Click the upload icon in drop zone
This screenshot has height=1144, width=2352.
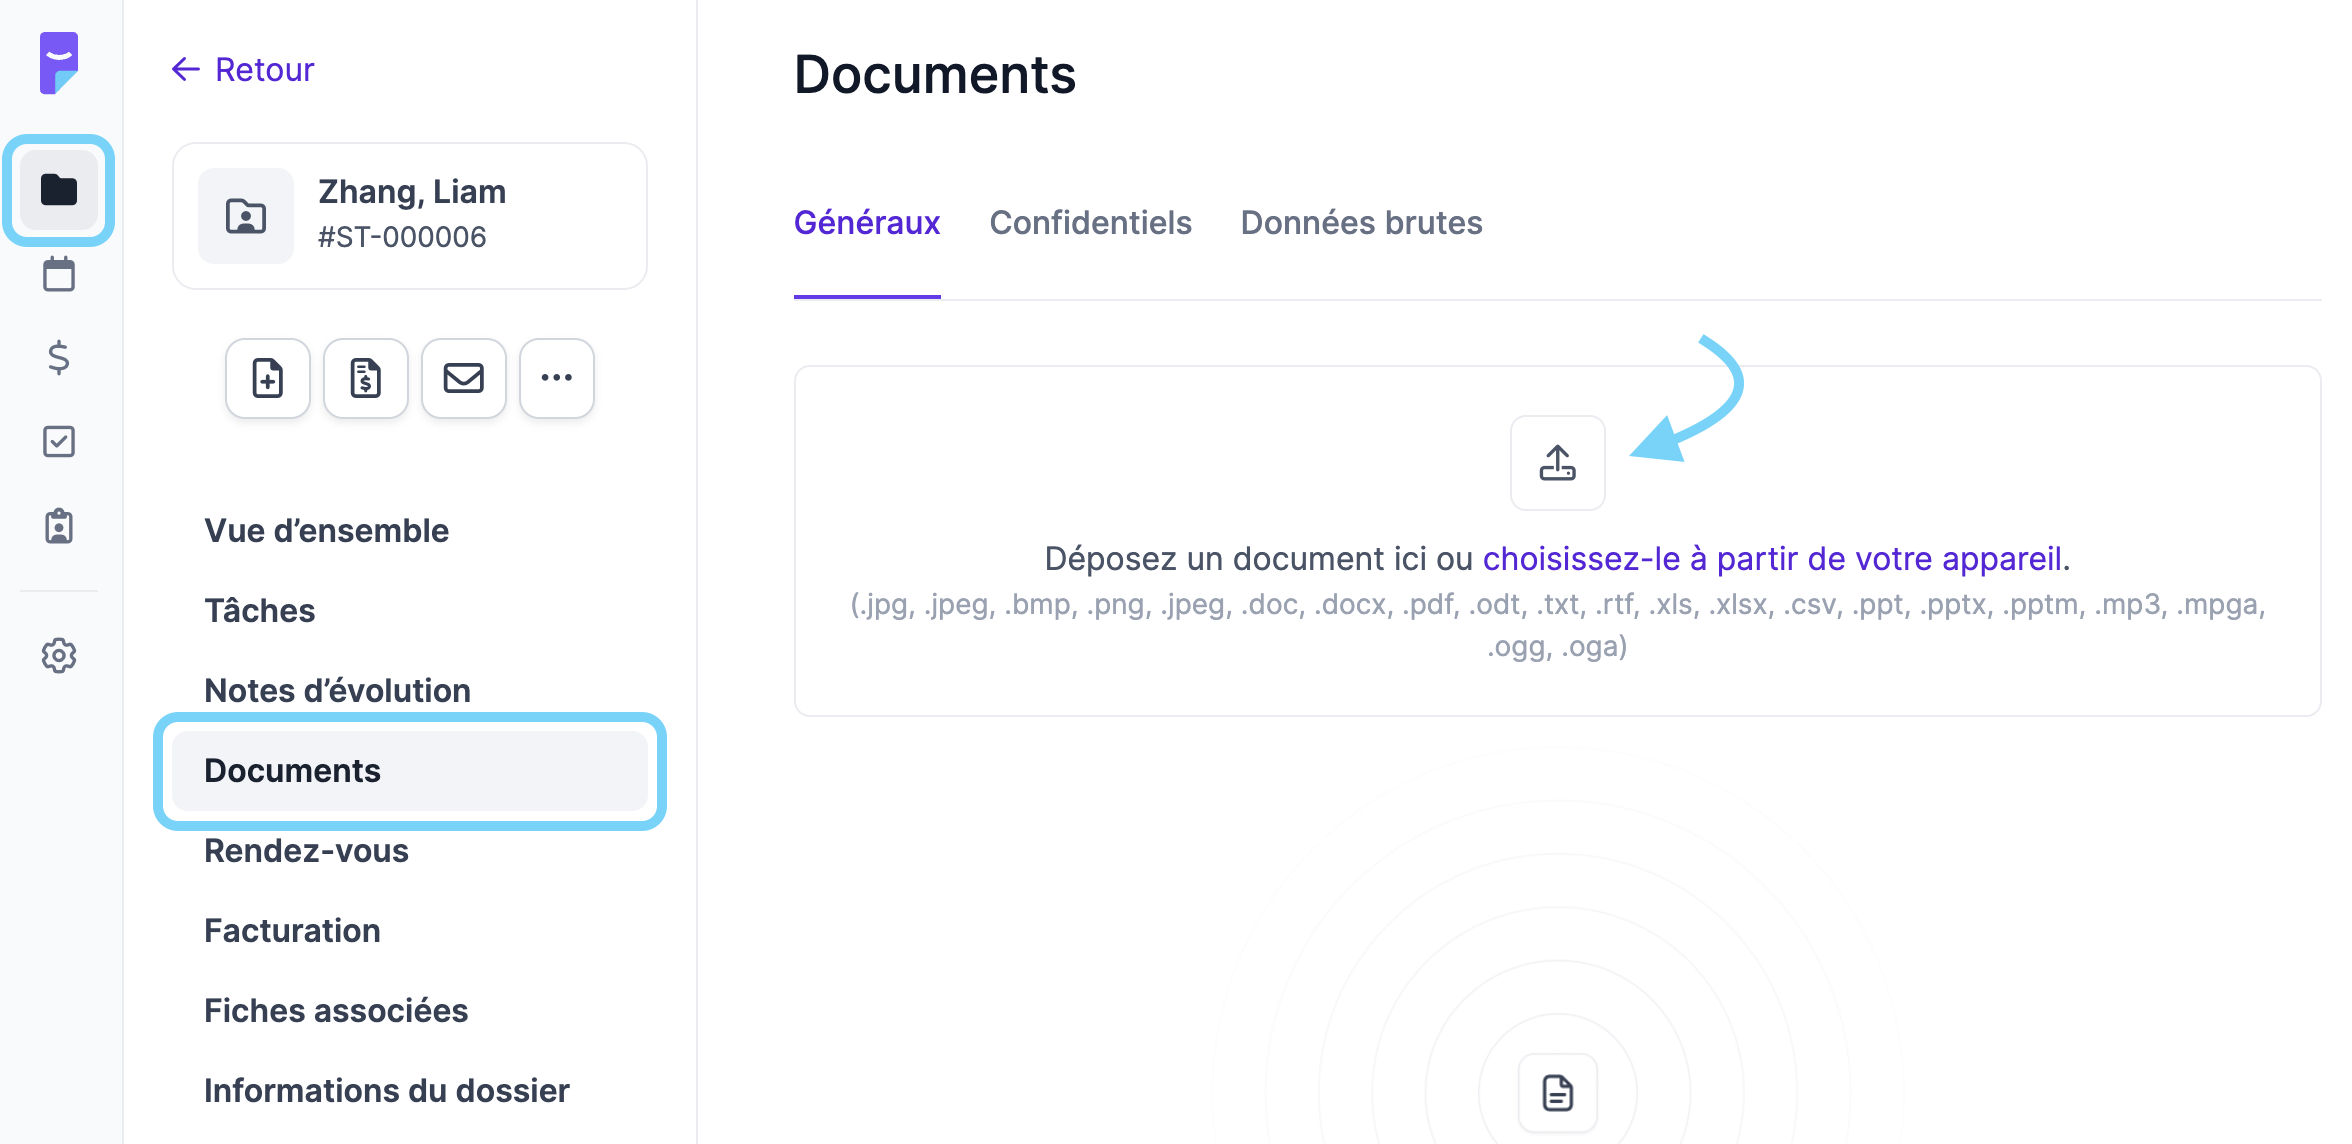pyautogui.click(x=1557, y=463)
